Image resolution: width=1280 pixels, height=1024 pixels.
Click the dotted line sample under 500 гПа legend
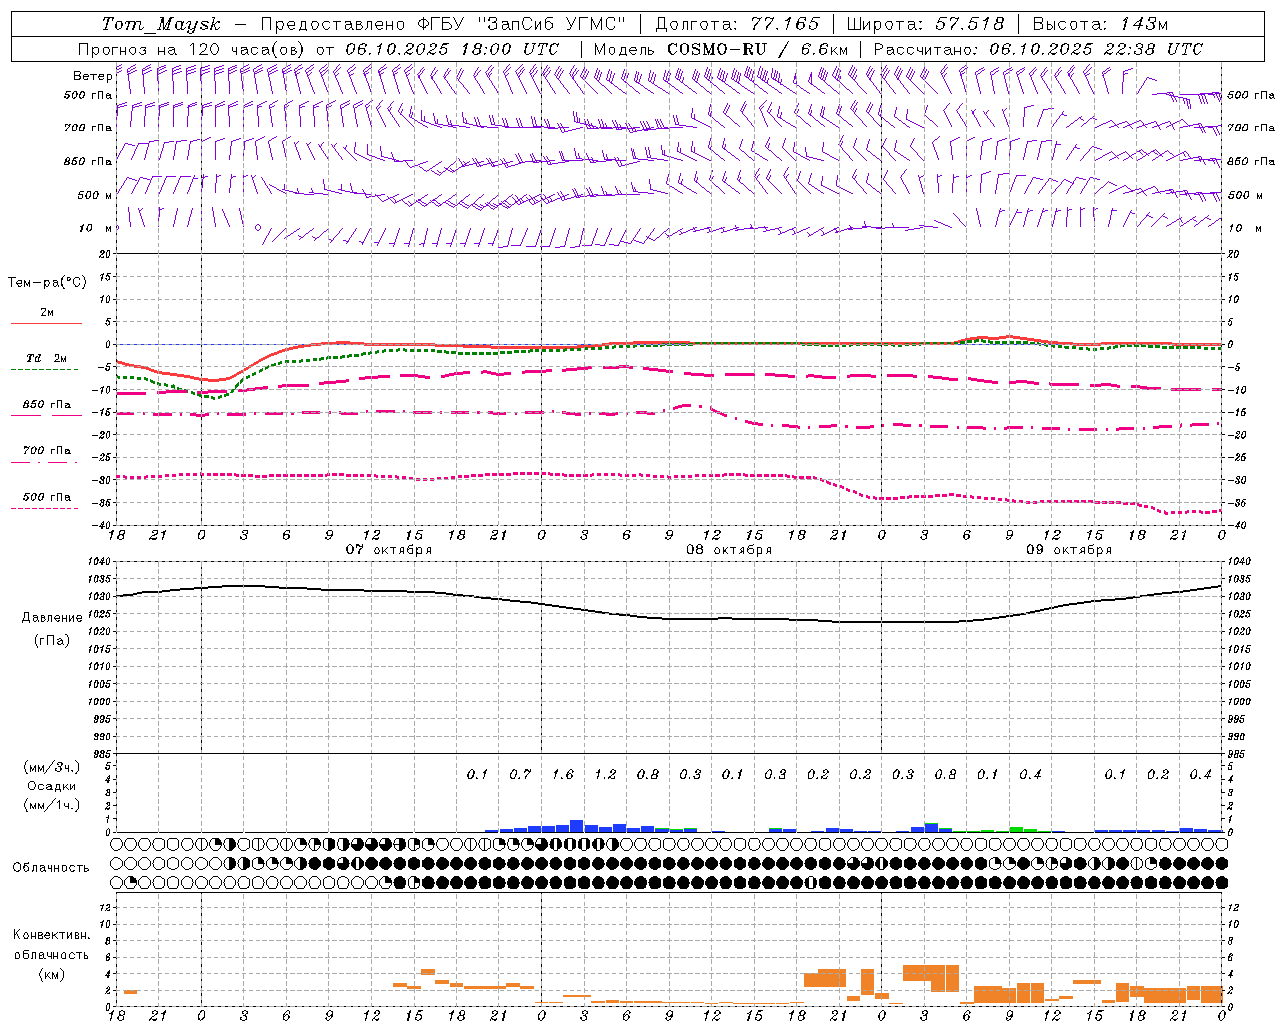pyautogui.click(x=45, y=508)
